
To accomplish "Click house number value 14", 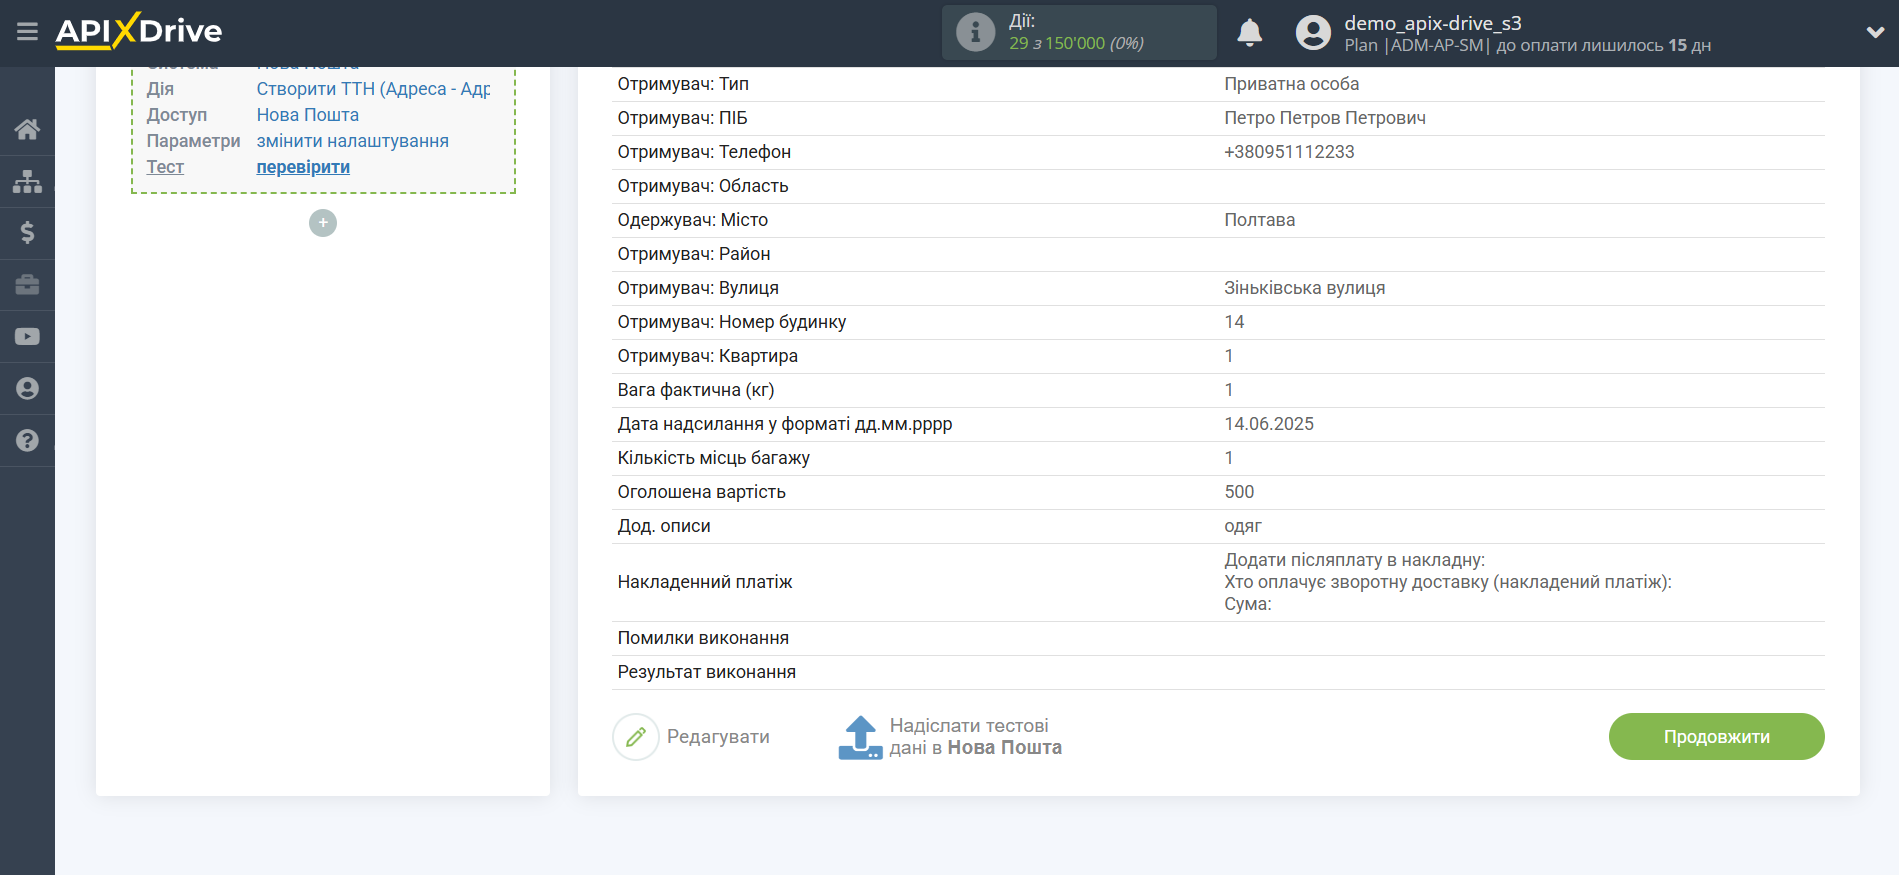I will click(x=1234, y=322).
